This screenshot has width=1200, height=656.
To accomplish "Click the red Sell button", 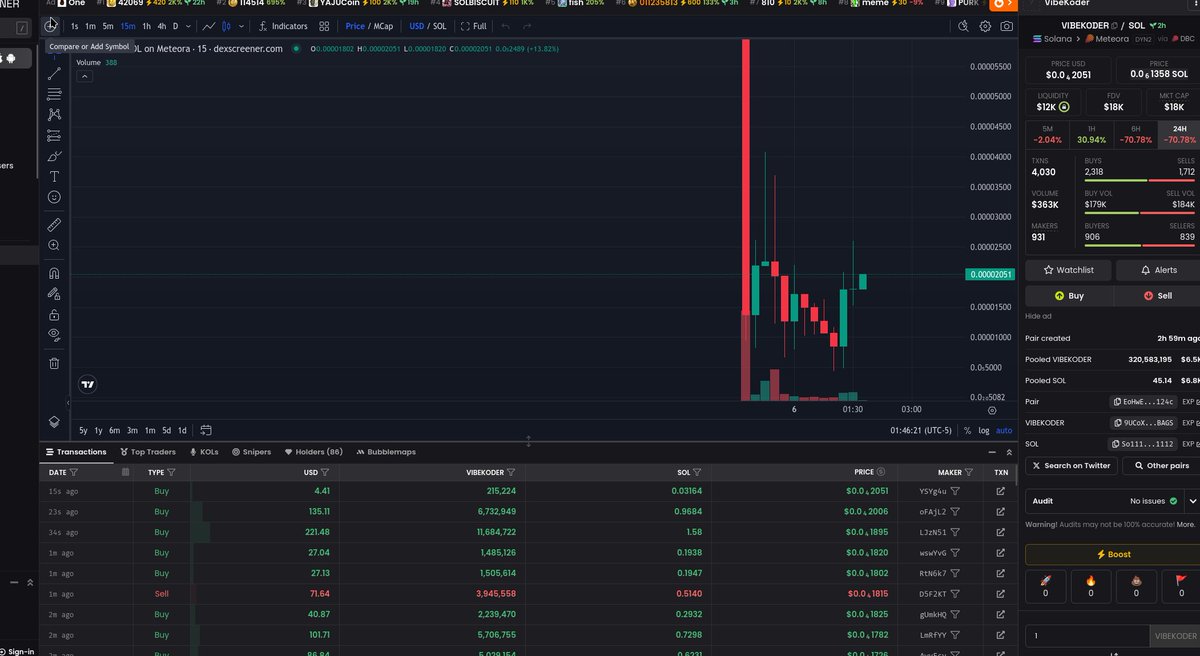I will point(1157,296).
